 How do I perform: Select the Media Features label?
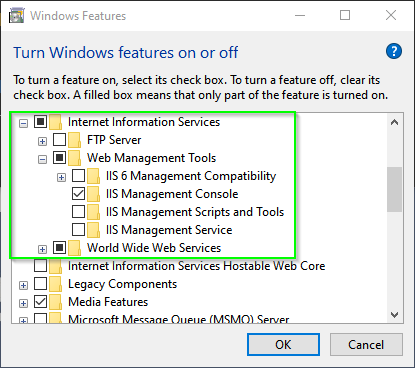(108, 302)
